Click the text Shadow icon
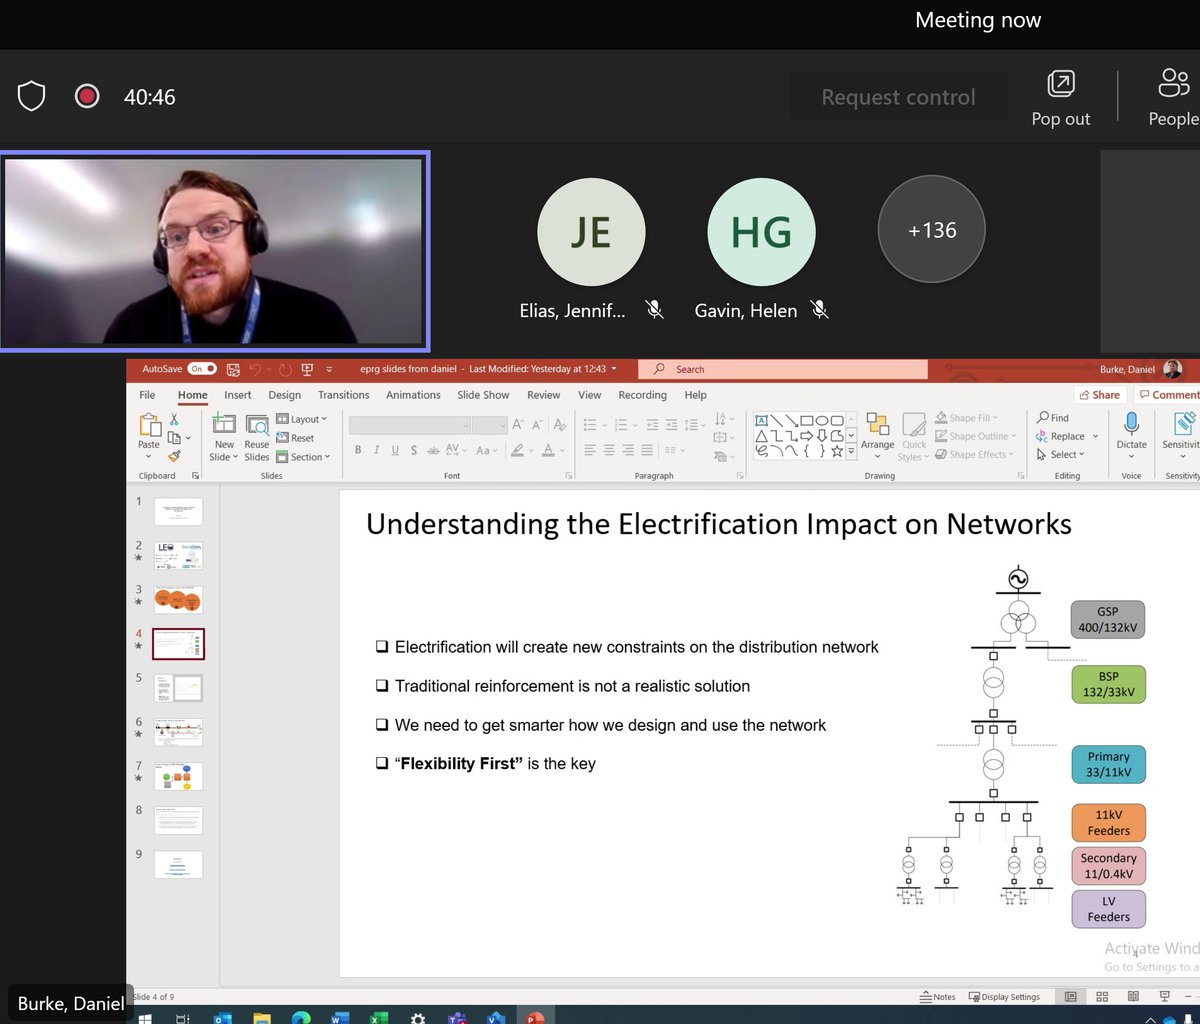 point(415,451)
